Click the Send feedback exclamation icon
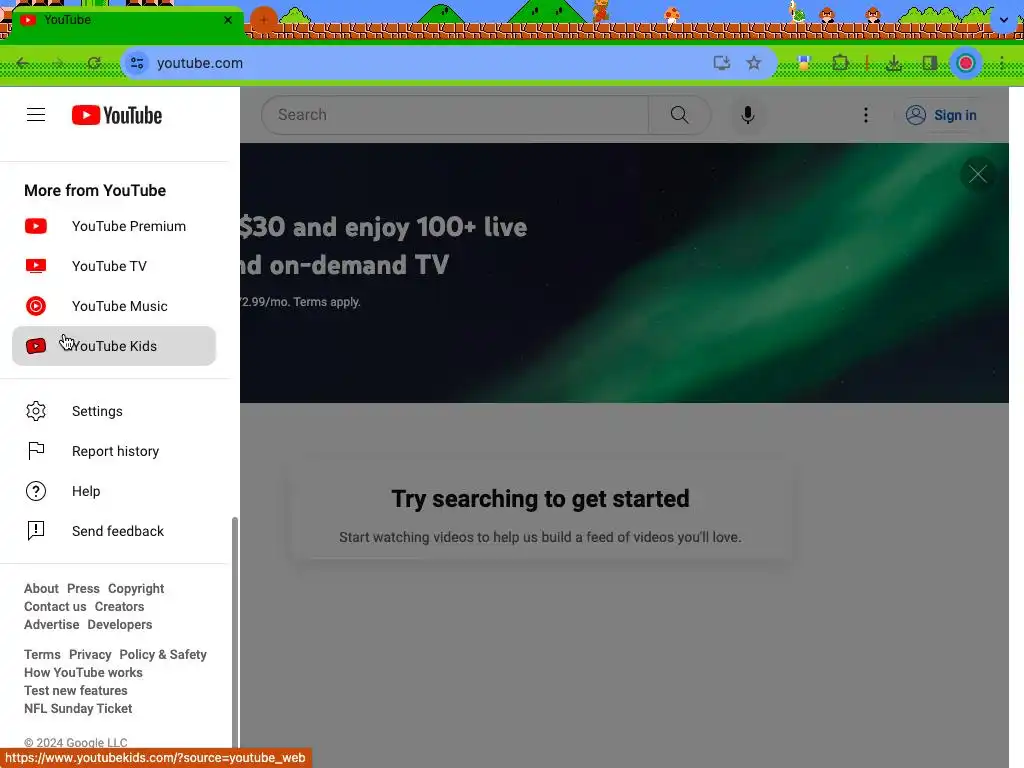 coord(36,531)
